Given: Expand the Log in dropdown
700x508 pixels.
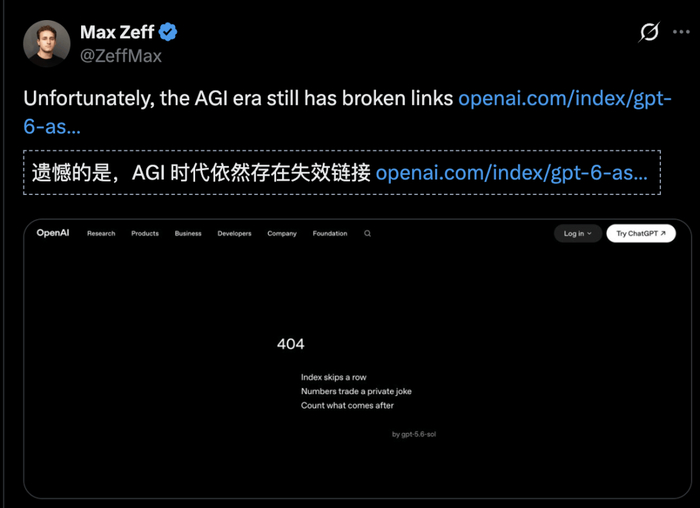Looking at the screenshot, I should 578,233.
